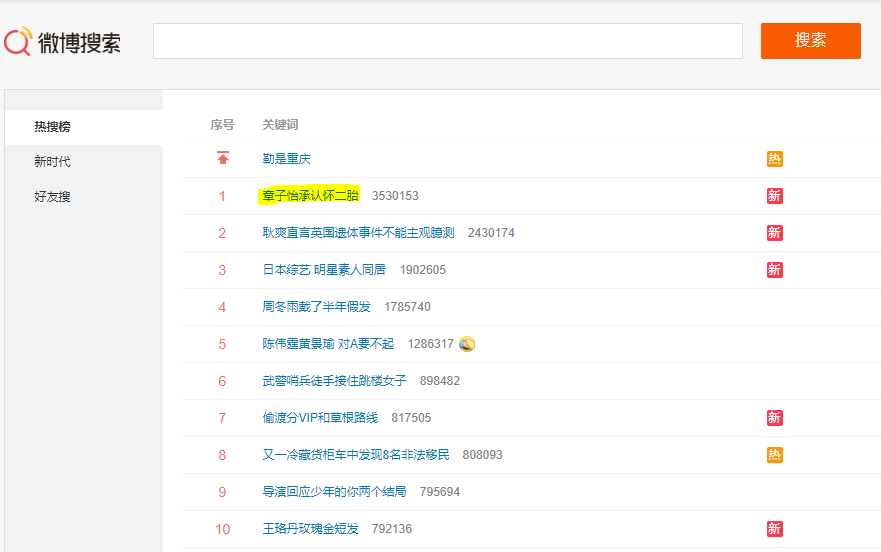881x552 pixels.
Task: Open the highlighted 章子怡承认怀二胎 topic
Action: point(310,196)
